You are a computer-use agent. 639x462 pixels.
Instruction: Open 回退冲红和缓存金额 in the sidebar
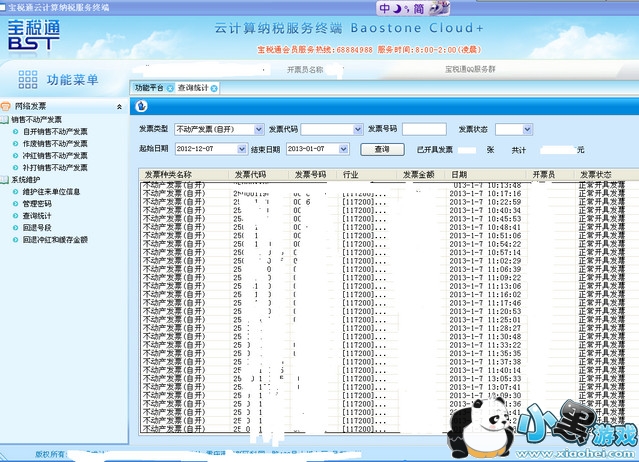pyautogui.click(x=55, y=240)
